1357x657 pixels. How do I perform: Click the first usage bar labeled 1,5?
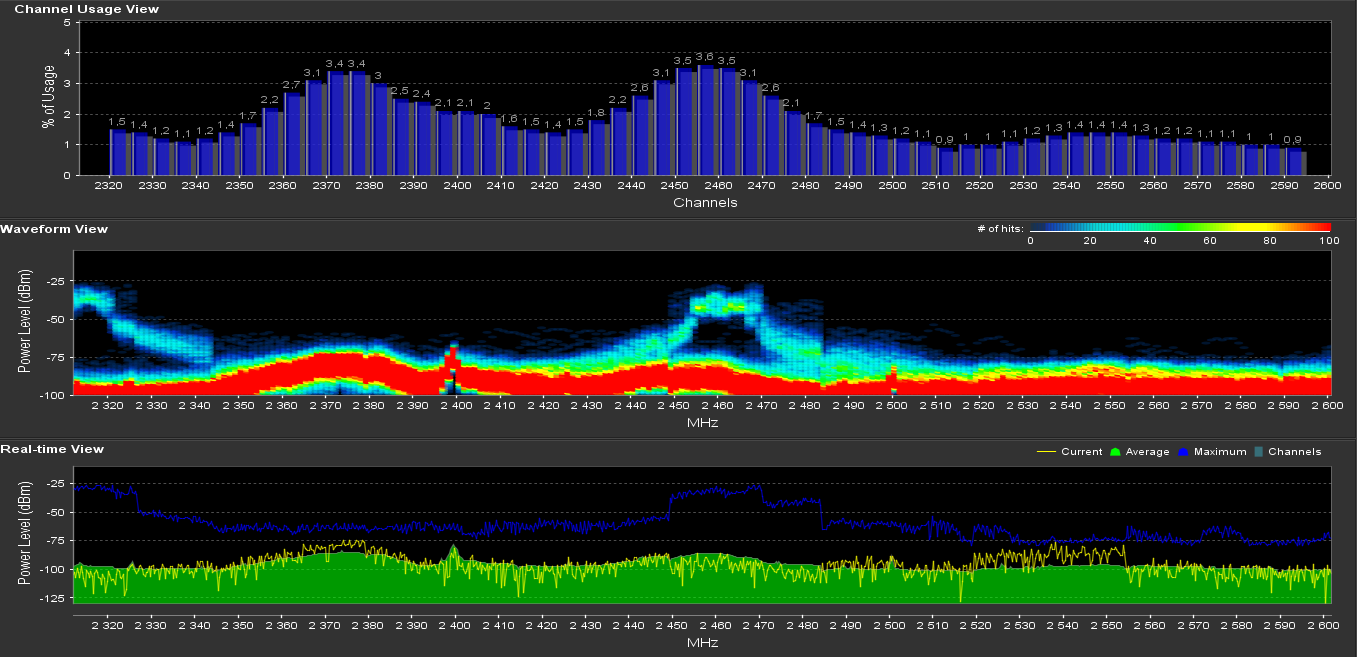[118, 152]
